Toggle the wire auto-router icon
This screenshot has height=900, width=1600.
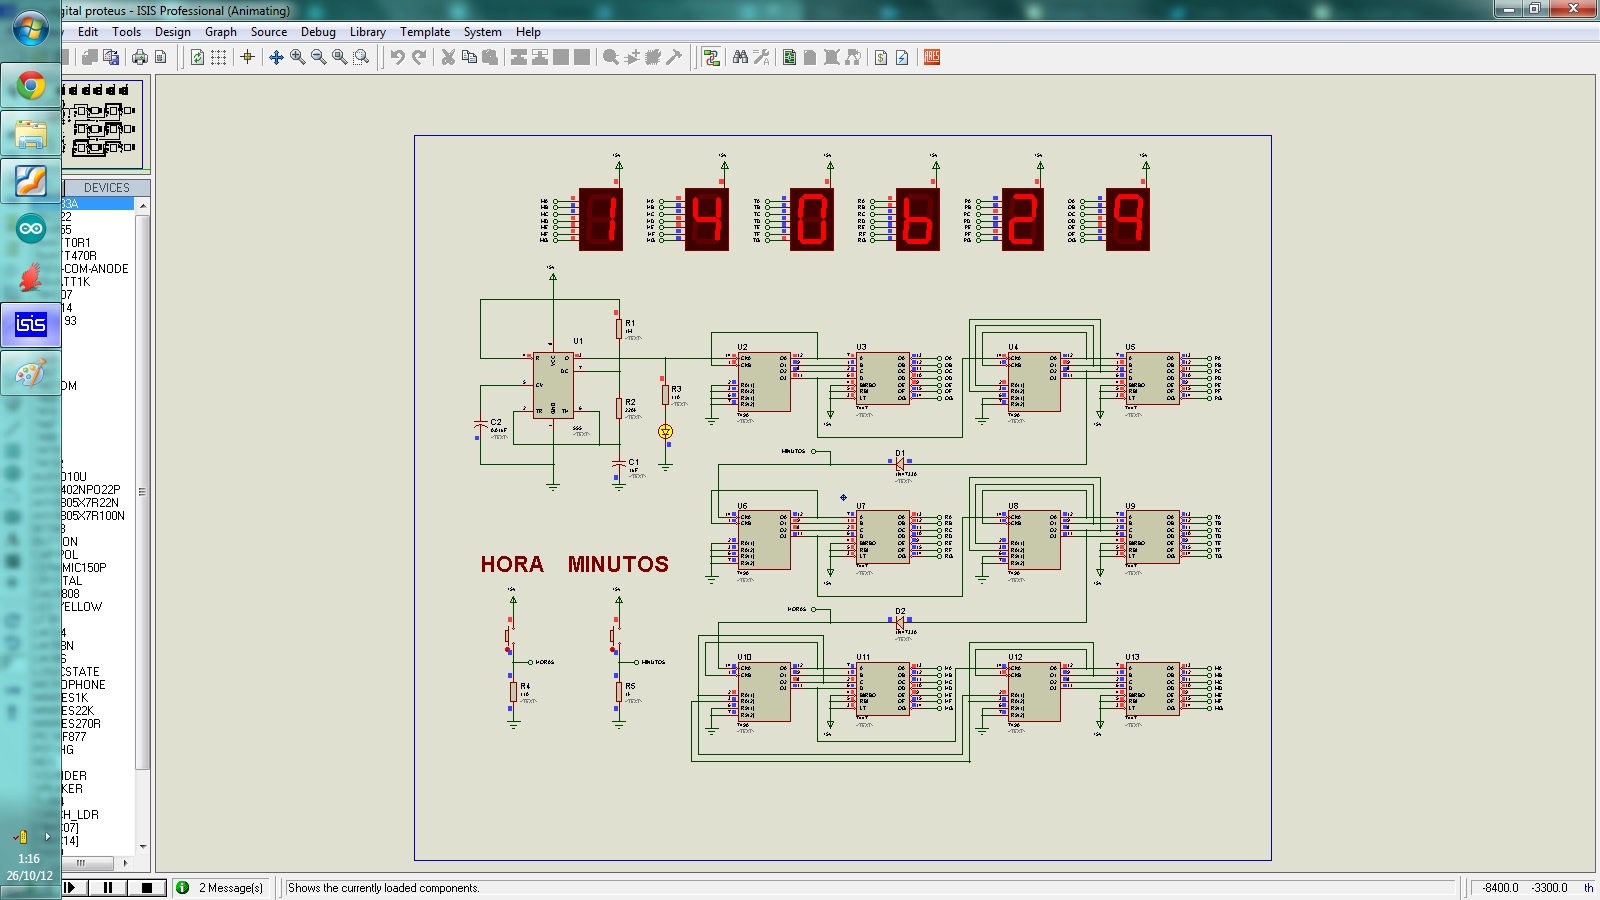point(711,58)
